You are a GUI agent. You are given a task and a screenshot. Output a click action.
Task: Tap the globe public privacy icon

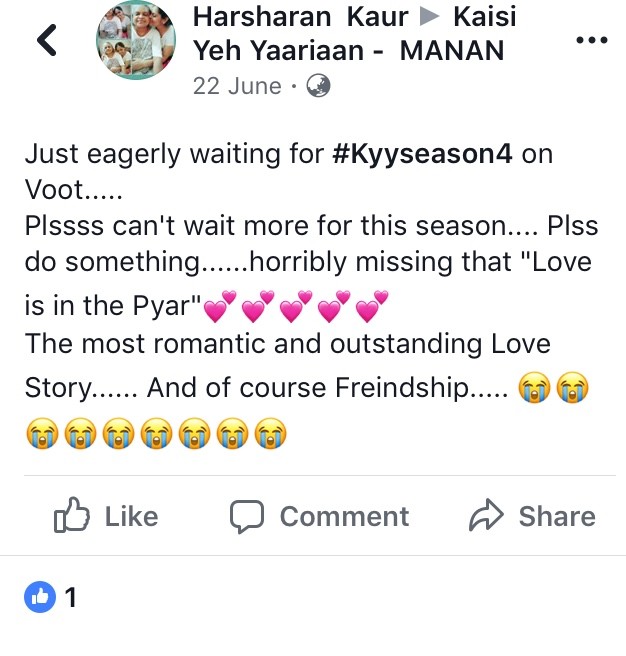[318, 86]
